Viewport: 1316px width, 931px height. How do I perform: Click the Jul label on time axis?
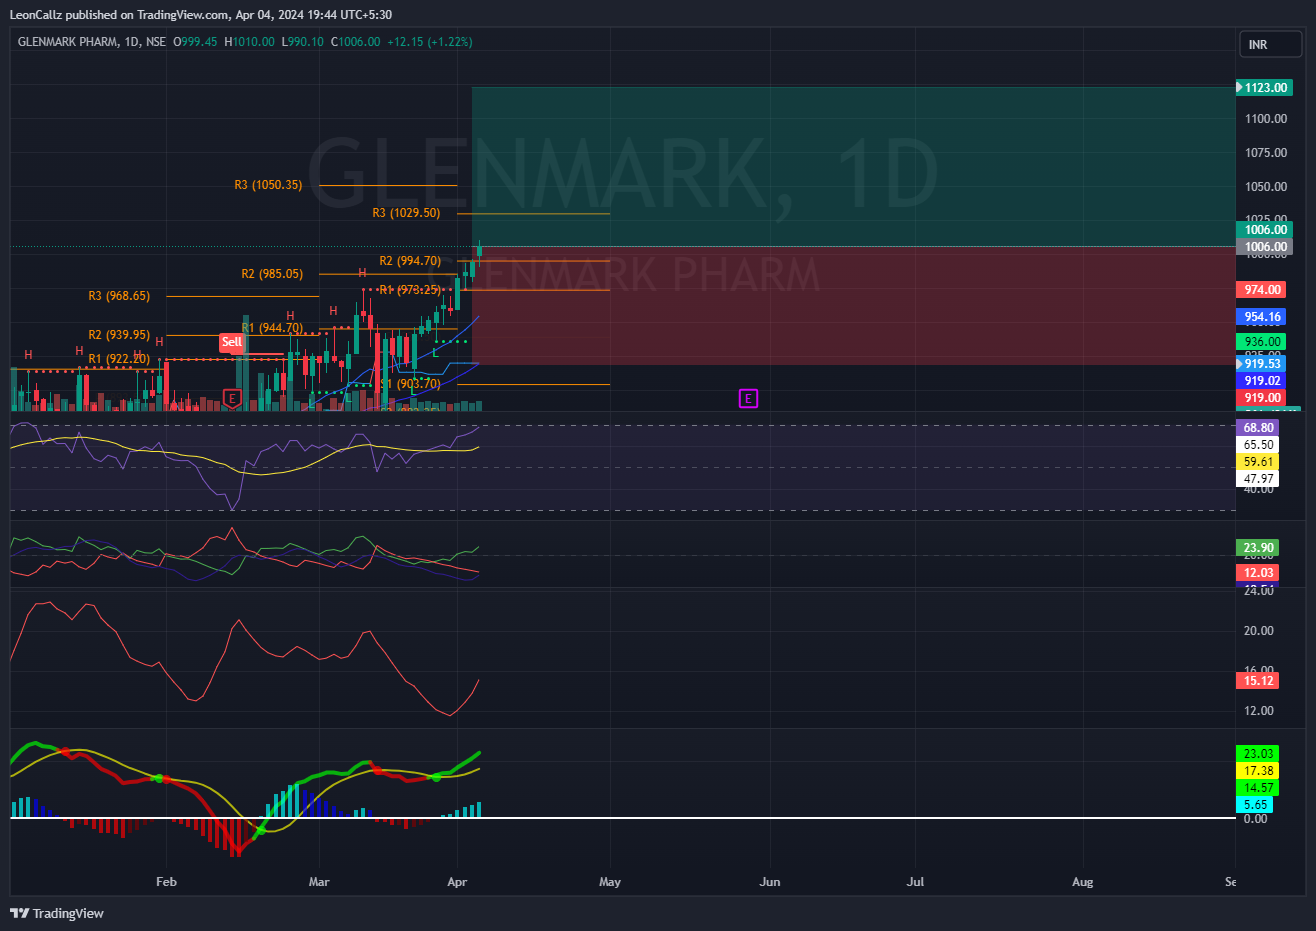point(915,882)
